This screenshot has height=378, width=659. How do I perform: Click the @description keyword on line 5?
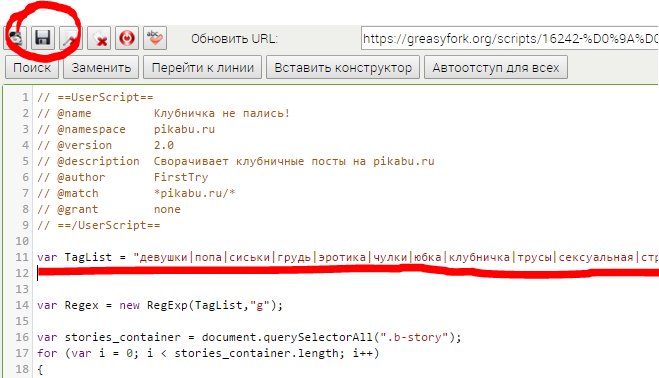(x=98, y=161)
